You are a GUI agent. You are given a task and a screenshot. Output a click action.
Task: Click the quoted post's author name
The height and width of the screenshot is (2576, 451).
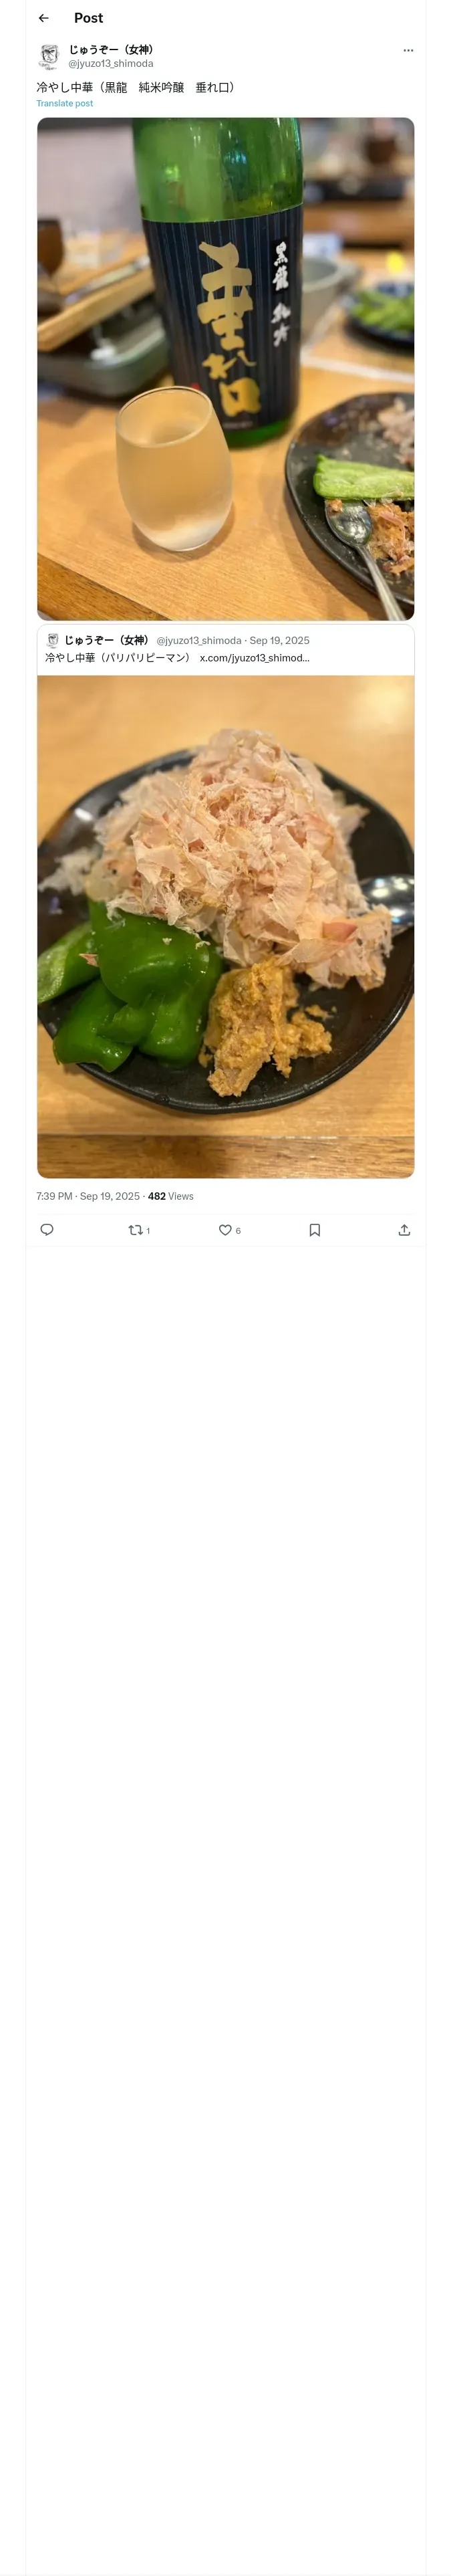click(x=106, y=640)
